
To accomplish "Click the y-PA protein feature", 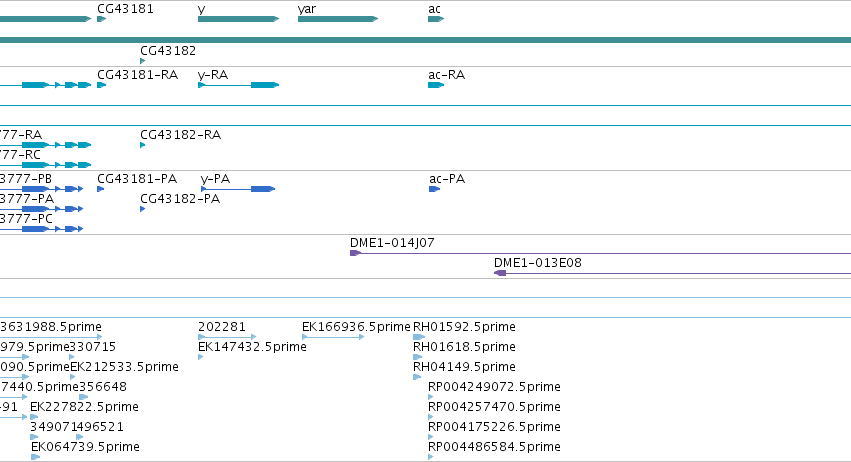I will tap(238, 189).
